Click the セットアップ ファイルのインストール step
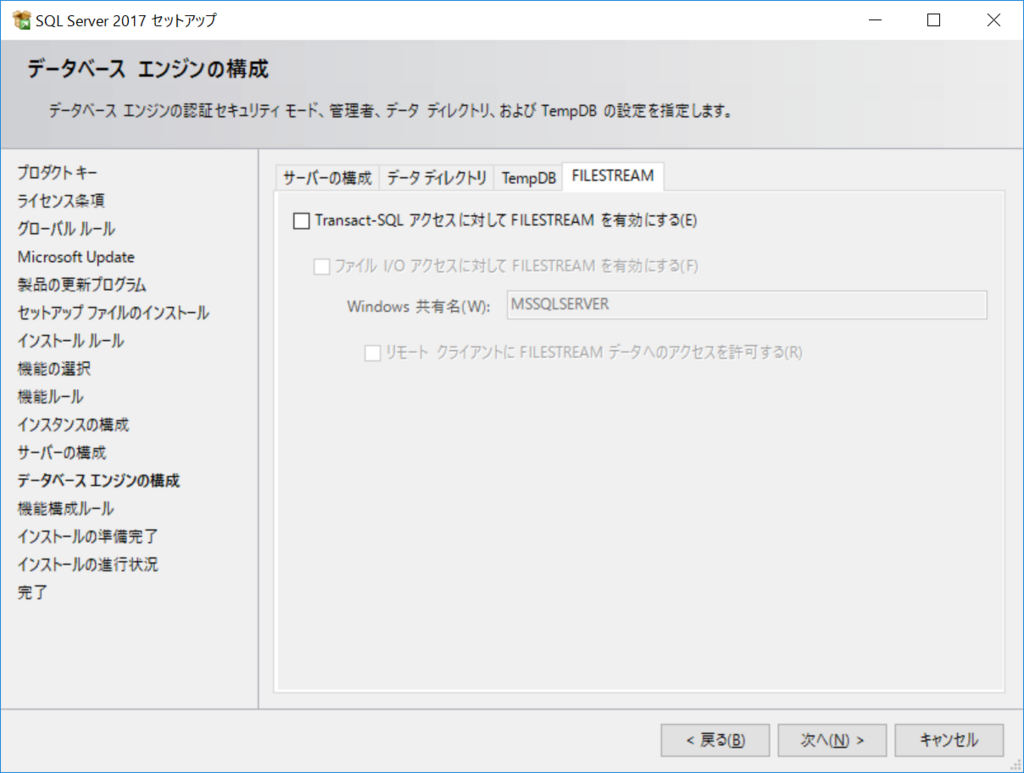The width and height of the screenshot is (1024, 773). pos(113,313)
